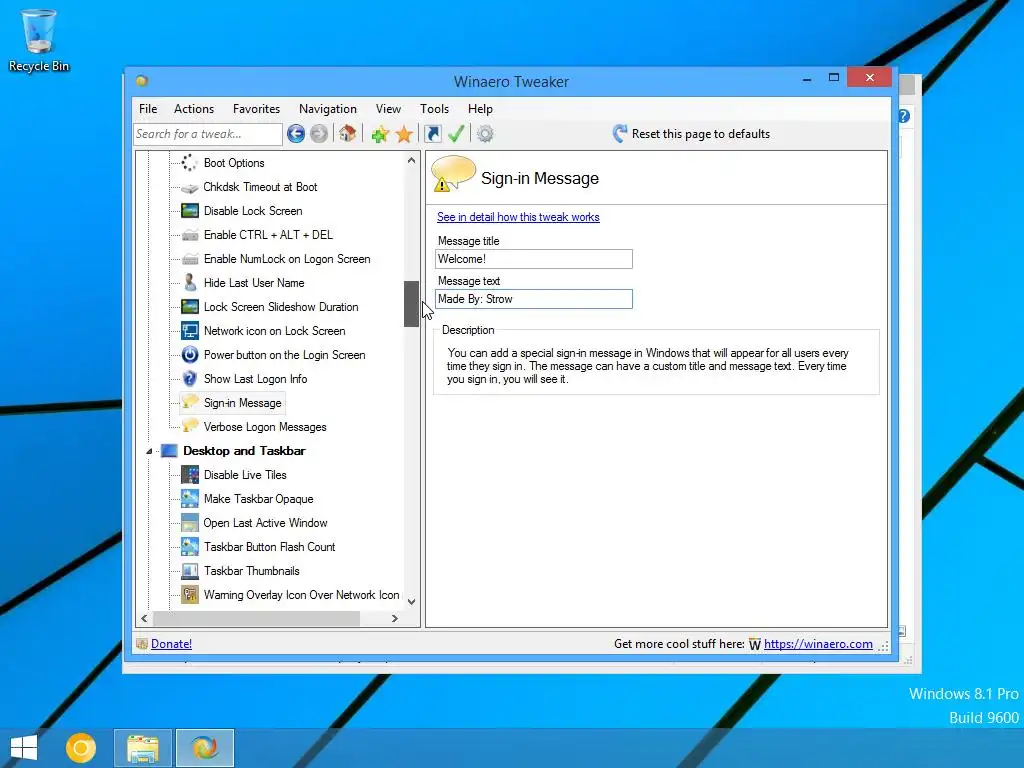This screenshot has height=768, width=1024.
Task: Open the View menu
Action: click(x=388, y=109)
